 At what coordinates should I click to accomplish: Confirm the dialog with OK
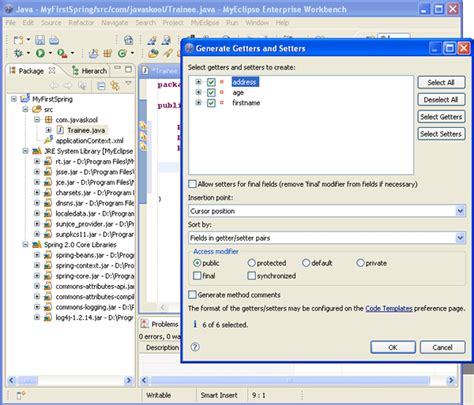click(393, 347)
